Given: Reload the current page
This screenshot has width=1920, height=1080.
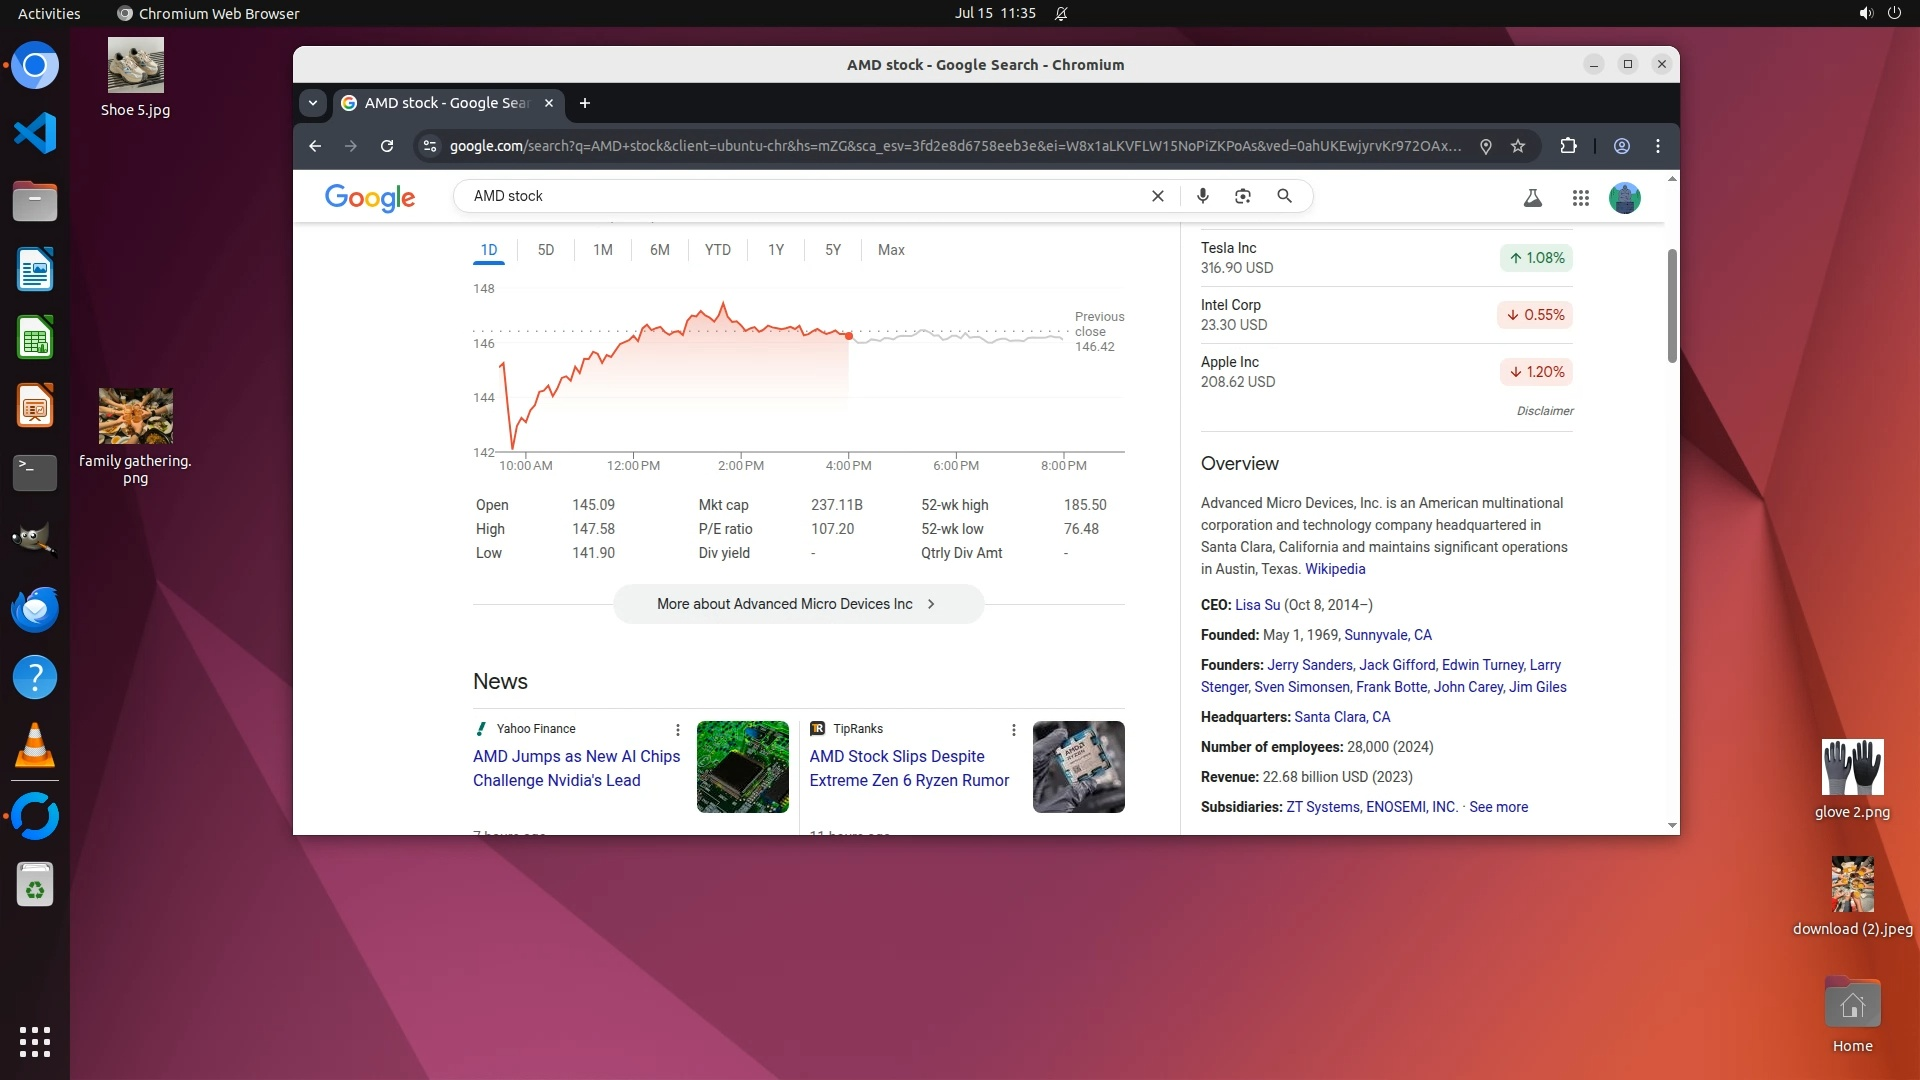Looking at the screenshot, I should (x=387, y=146).
